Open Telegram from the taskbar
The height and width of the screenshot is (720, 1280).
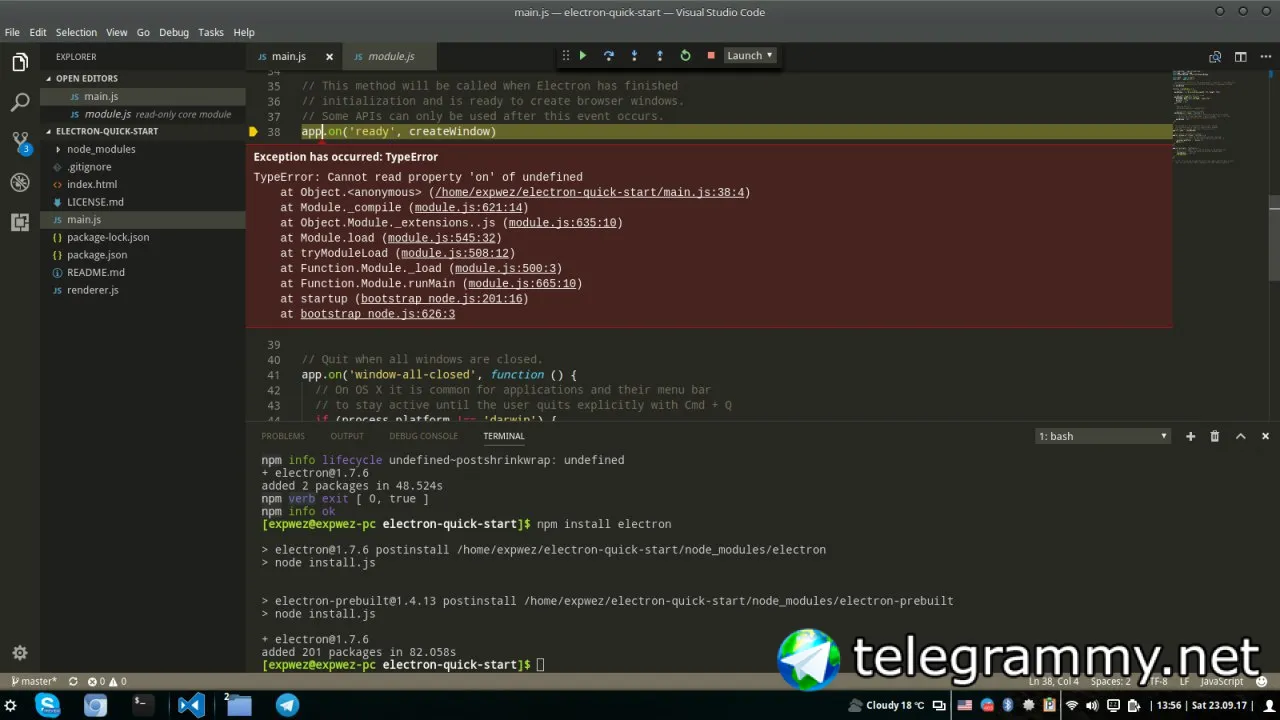point(287,705)
